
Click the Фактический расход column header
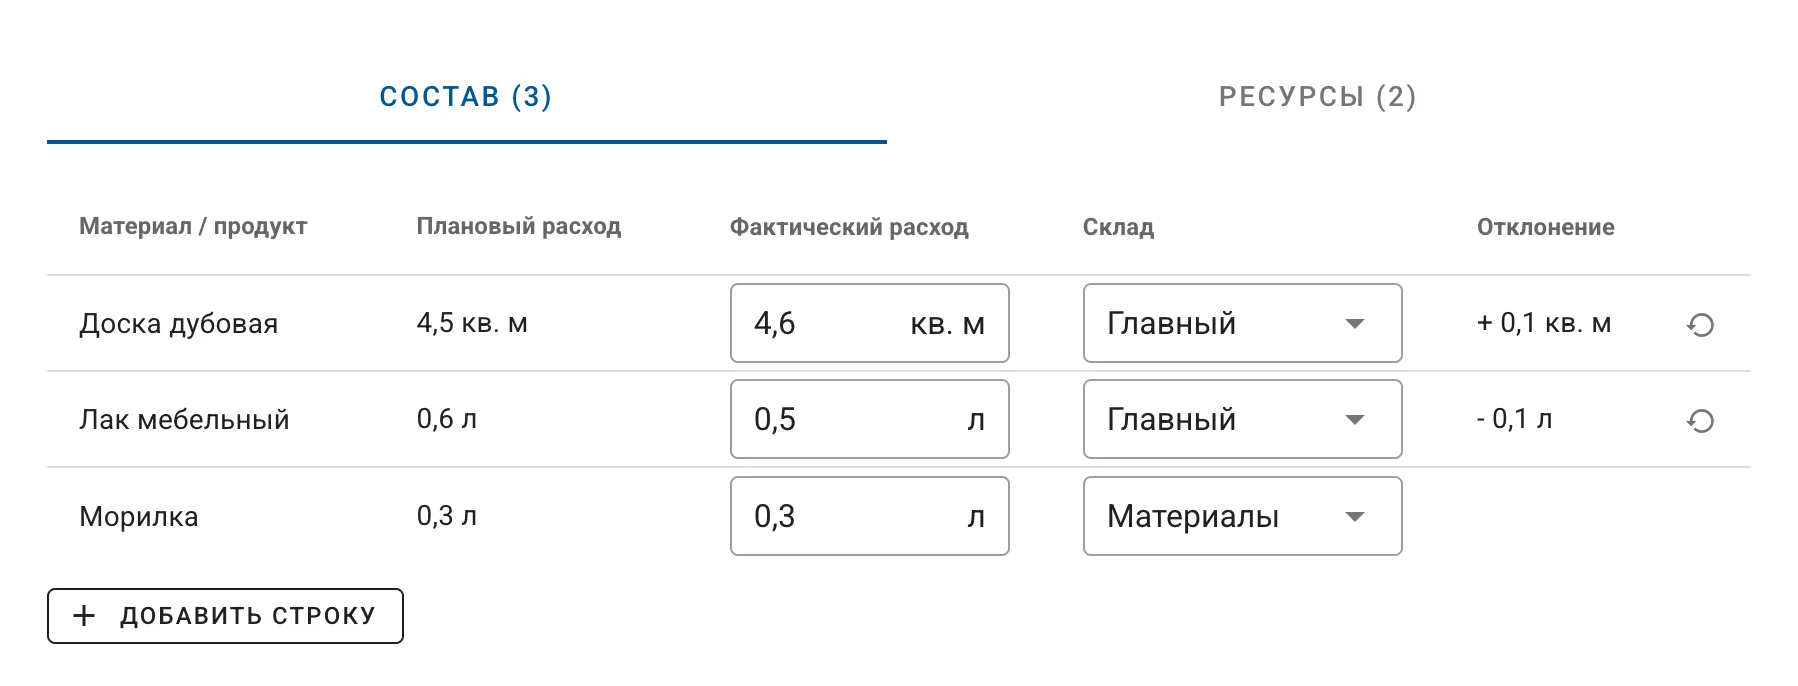tap(848, 226)
